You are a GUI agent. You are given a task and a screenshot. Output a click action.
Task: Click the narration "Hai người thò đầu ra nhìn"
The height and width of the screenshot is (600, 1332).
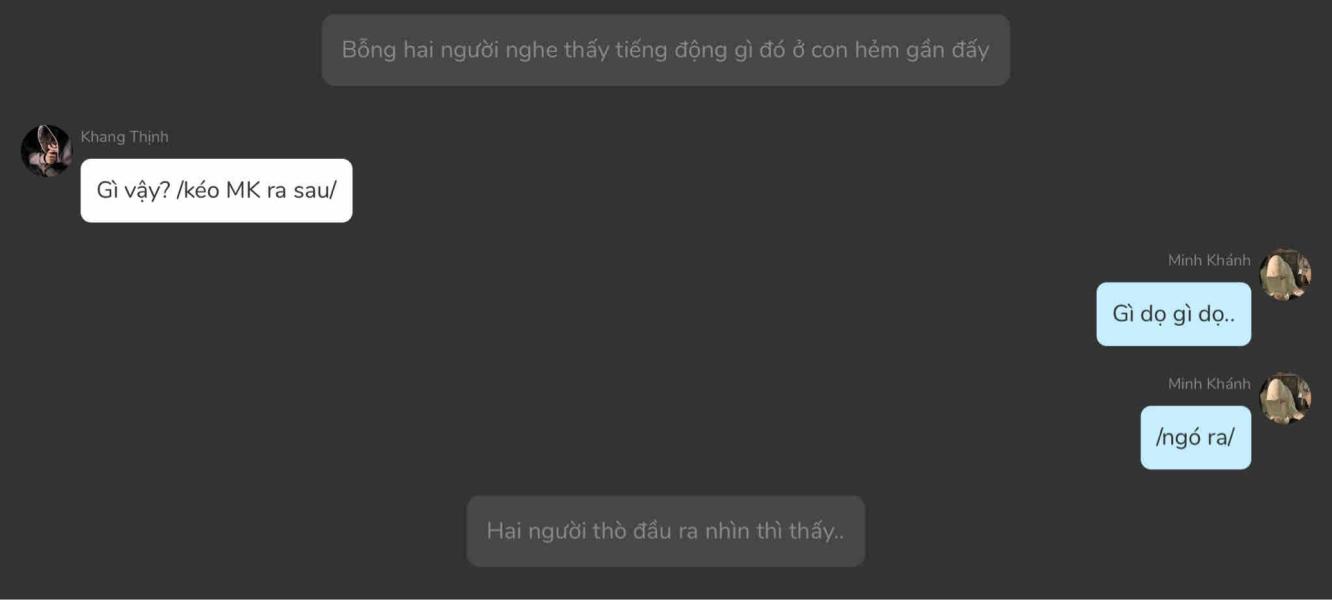666,531
